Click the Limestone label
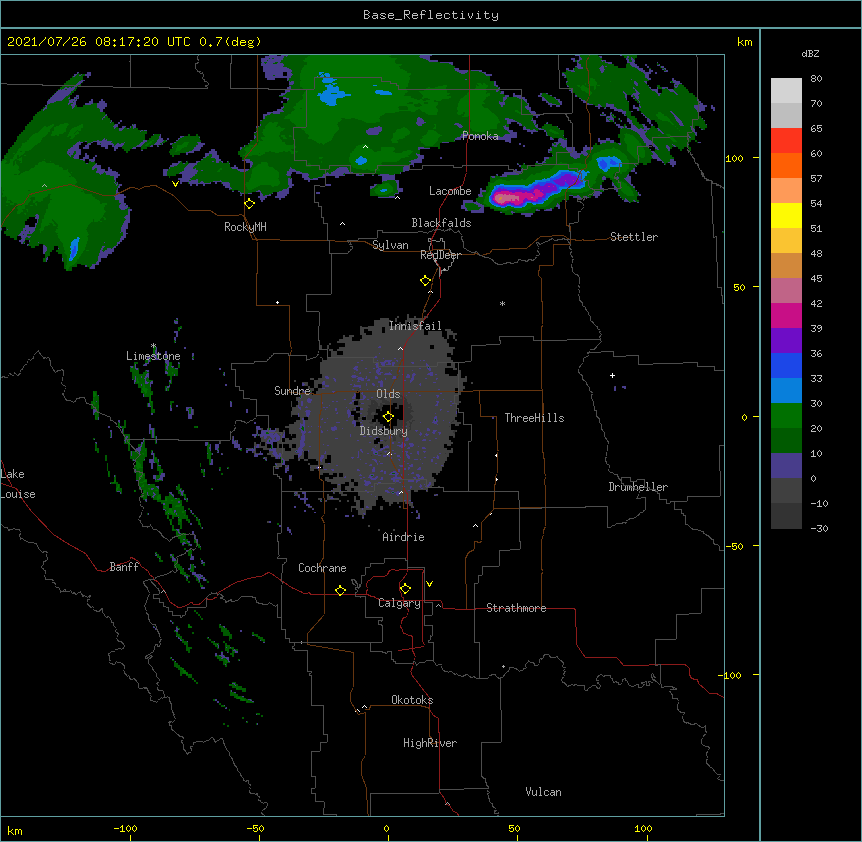Viewport: 862px width, 842px height. pyautogui.click(x=153, y=356)
